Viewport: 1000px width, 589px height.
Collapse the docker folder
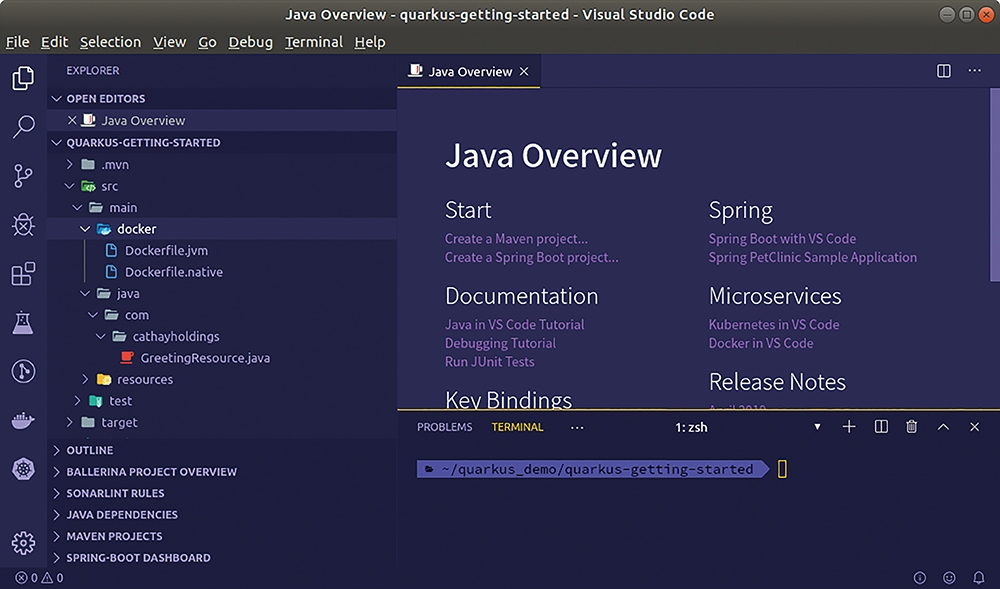click(x=85, y=229)
